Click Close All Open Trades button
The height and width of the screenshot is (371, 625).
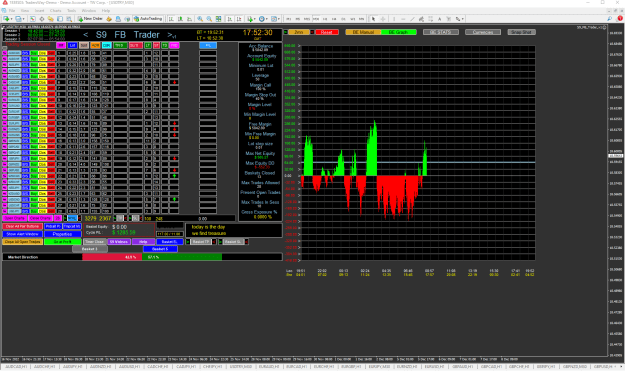coord(22,242)
